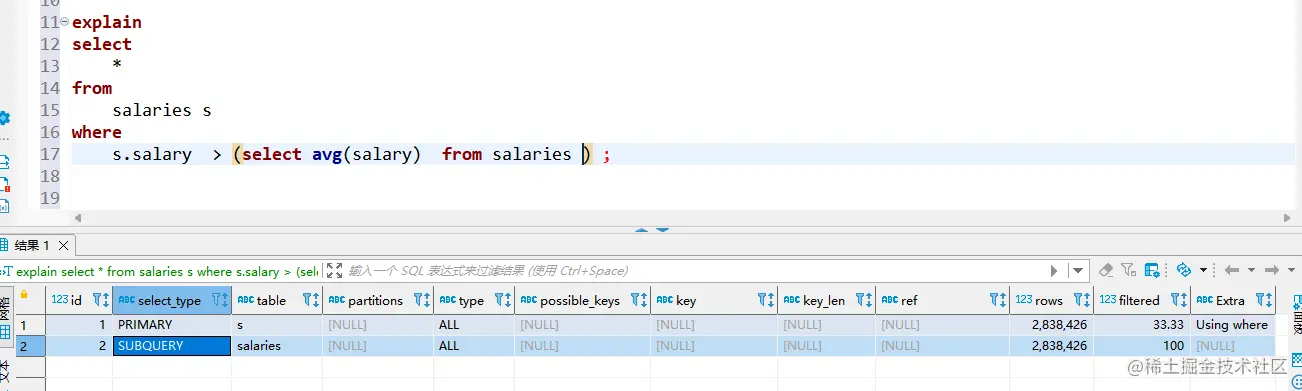
Task: Click the select_type column header
Action: click(172, 300)
